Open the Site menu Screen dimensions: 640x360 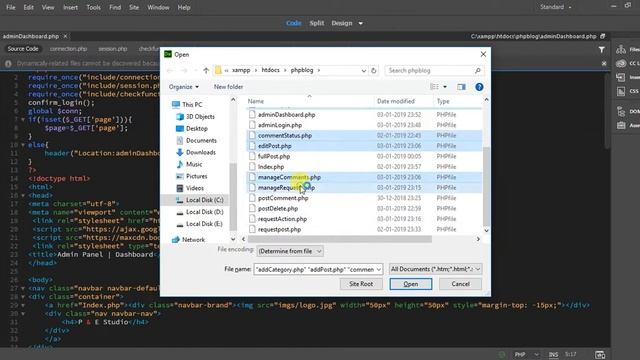134,7
